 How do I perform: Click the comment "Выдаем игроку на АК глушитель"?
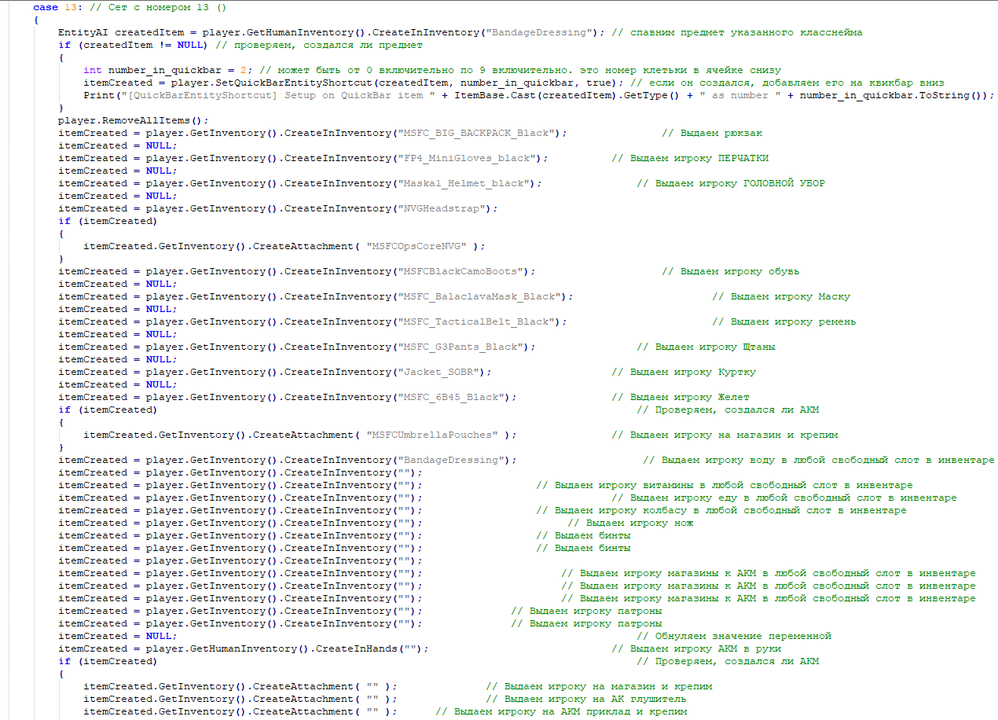coord(586,699)
